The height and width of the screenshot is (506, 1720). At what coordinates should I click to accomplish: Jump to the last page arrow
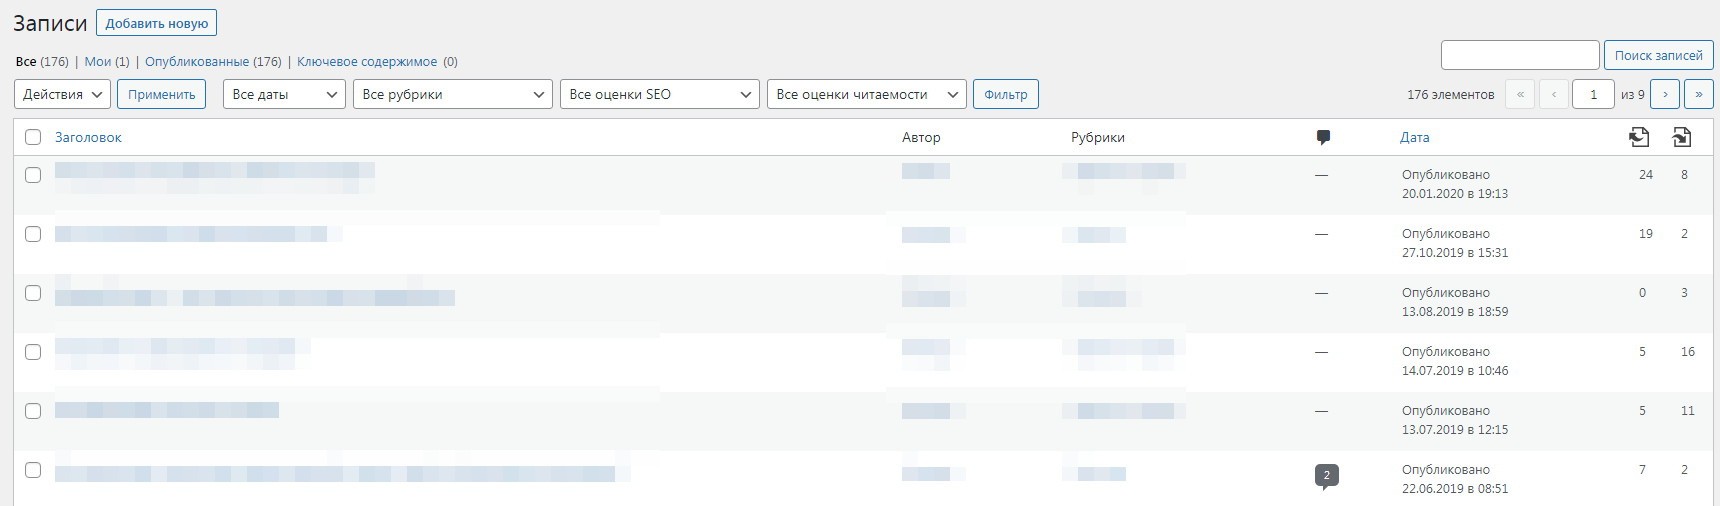(x=1698, y=94)
